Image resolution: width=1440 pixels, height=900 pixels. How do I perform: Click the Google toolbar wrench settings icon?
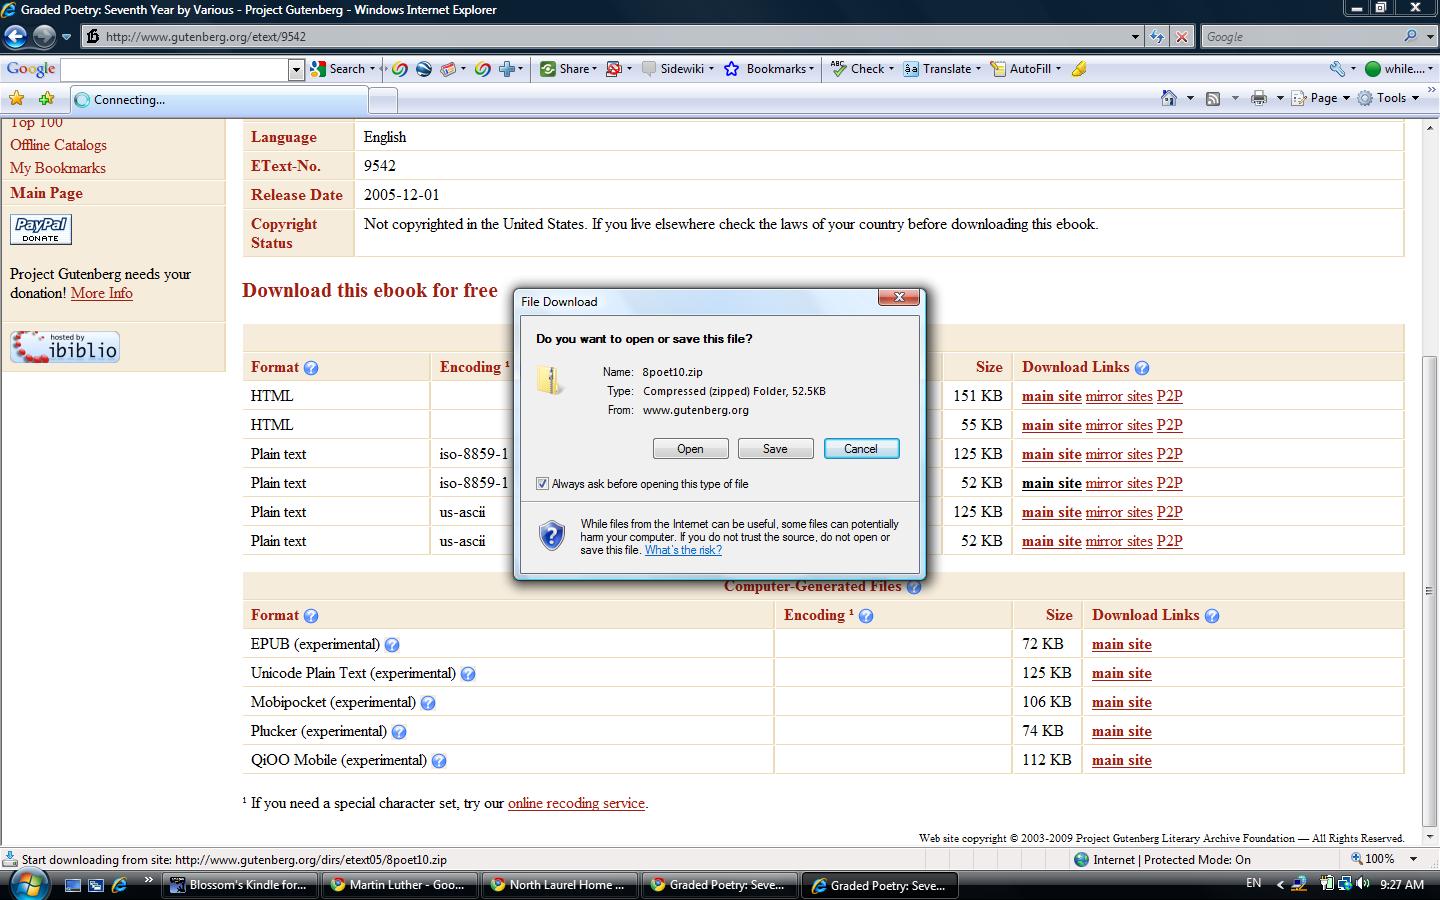coord(1337,69)
